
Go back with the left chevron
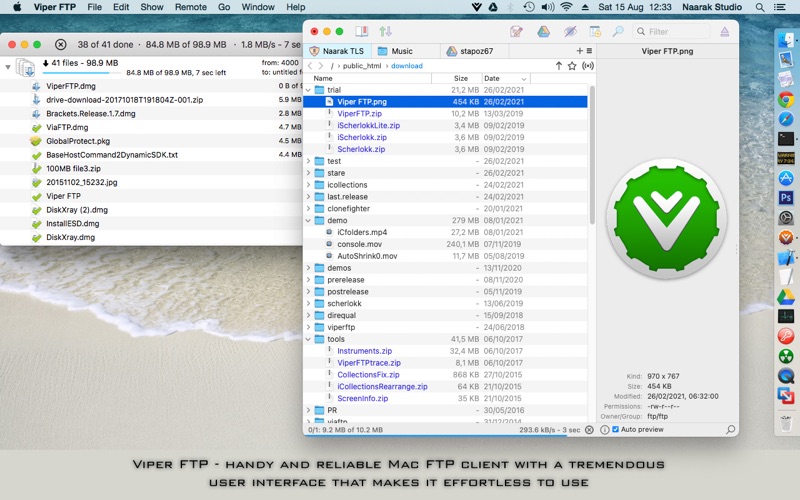(310, 66)
